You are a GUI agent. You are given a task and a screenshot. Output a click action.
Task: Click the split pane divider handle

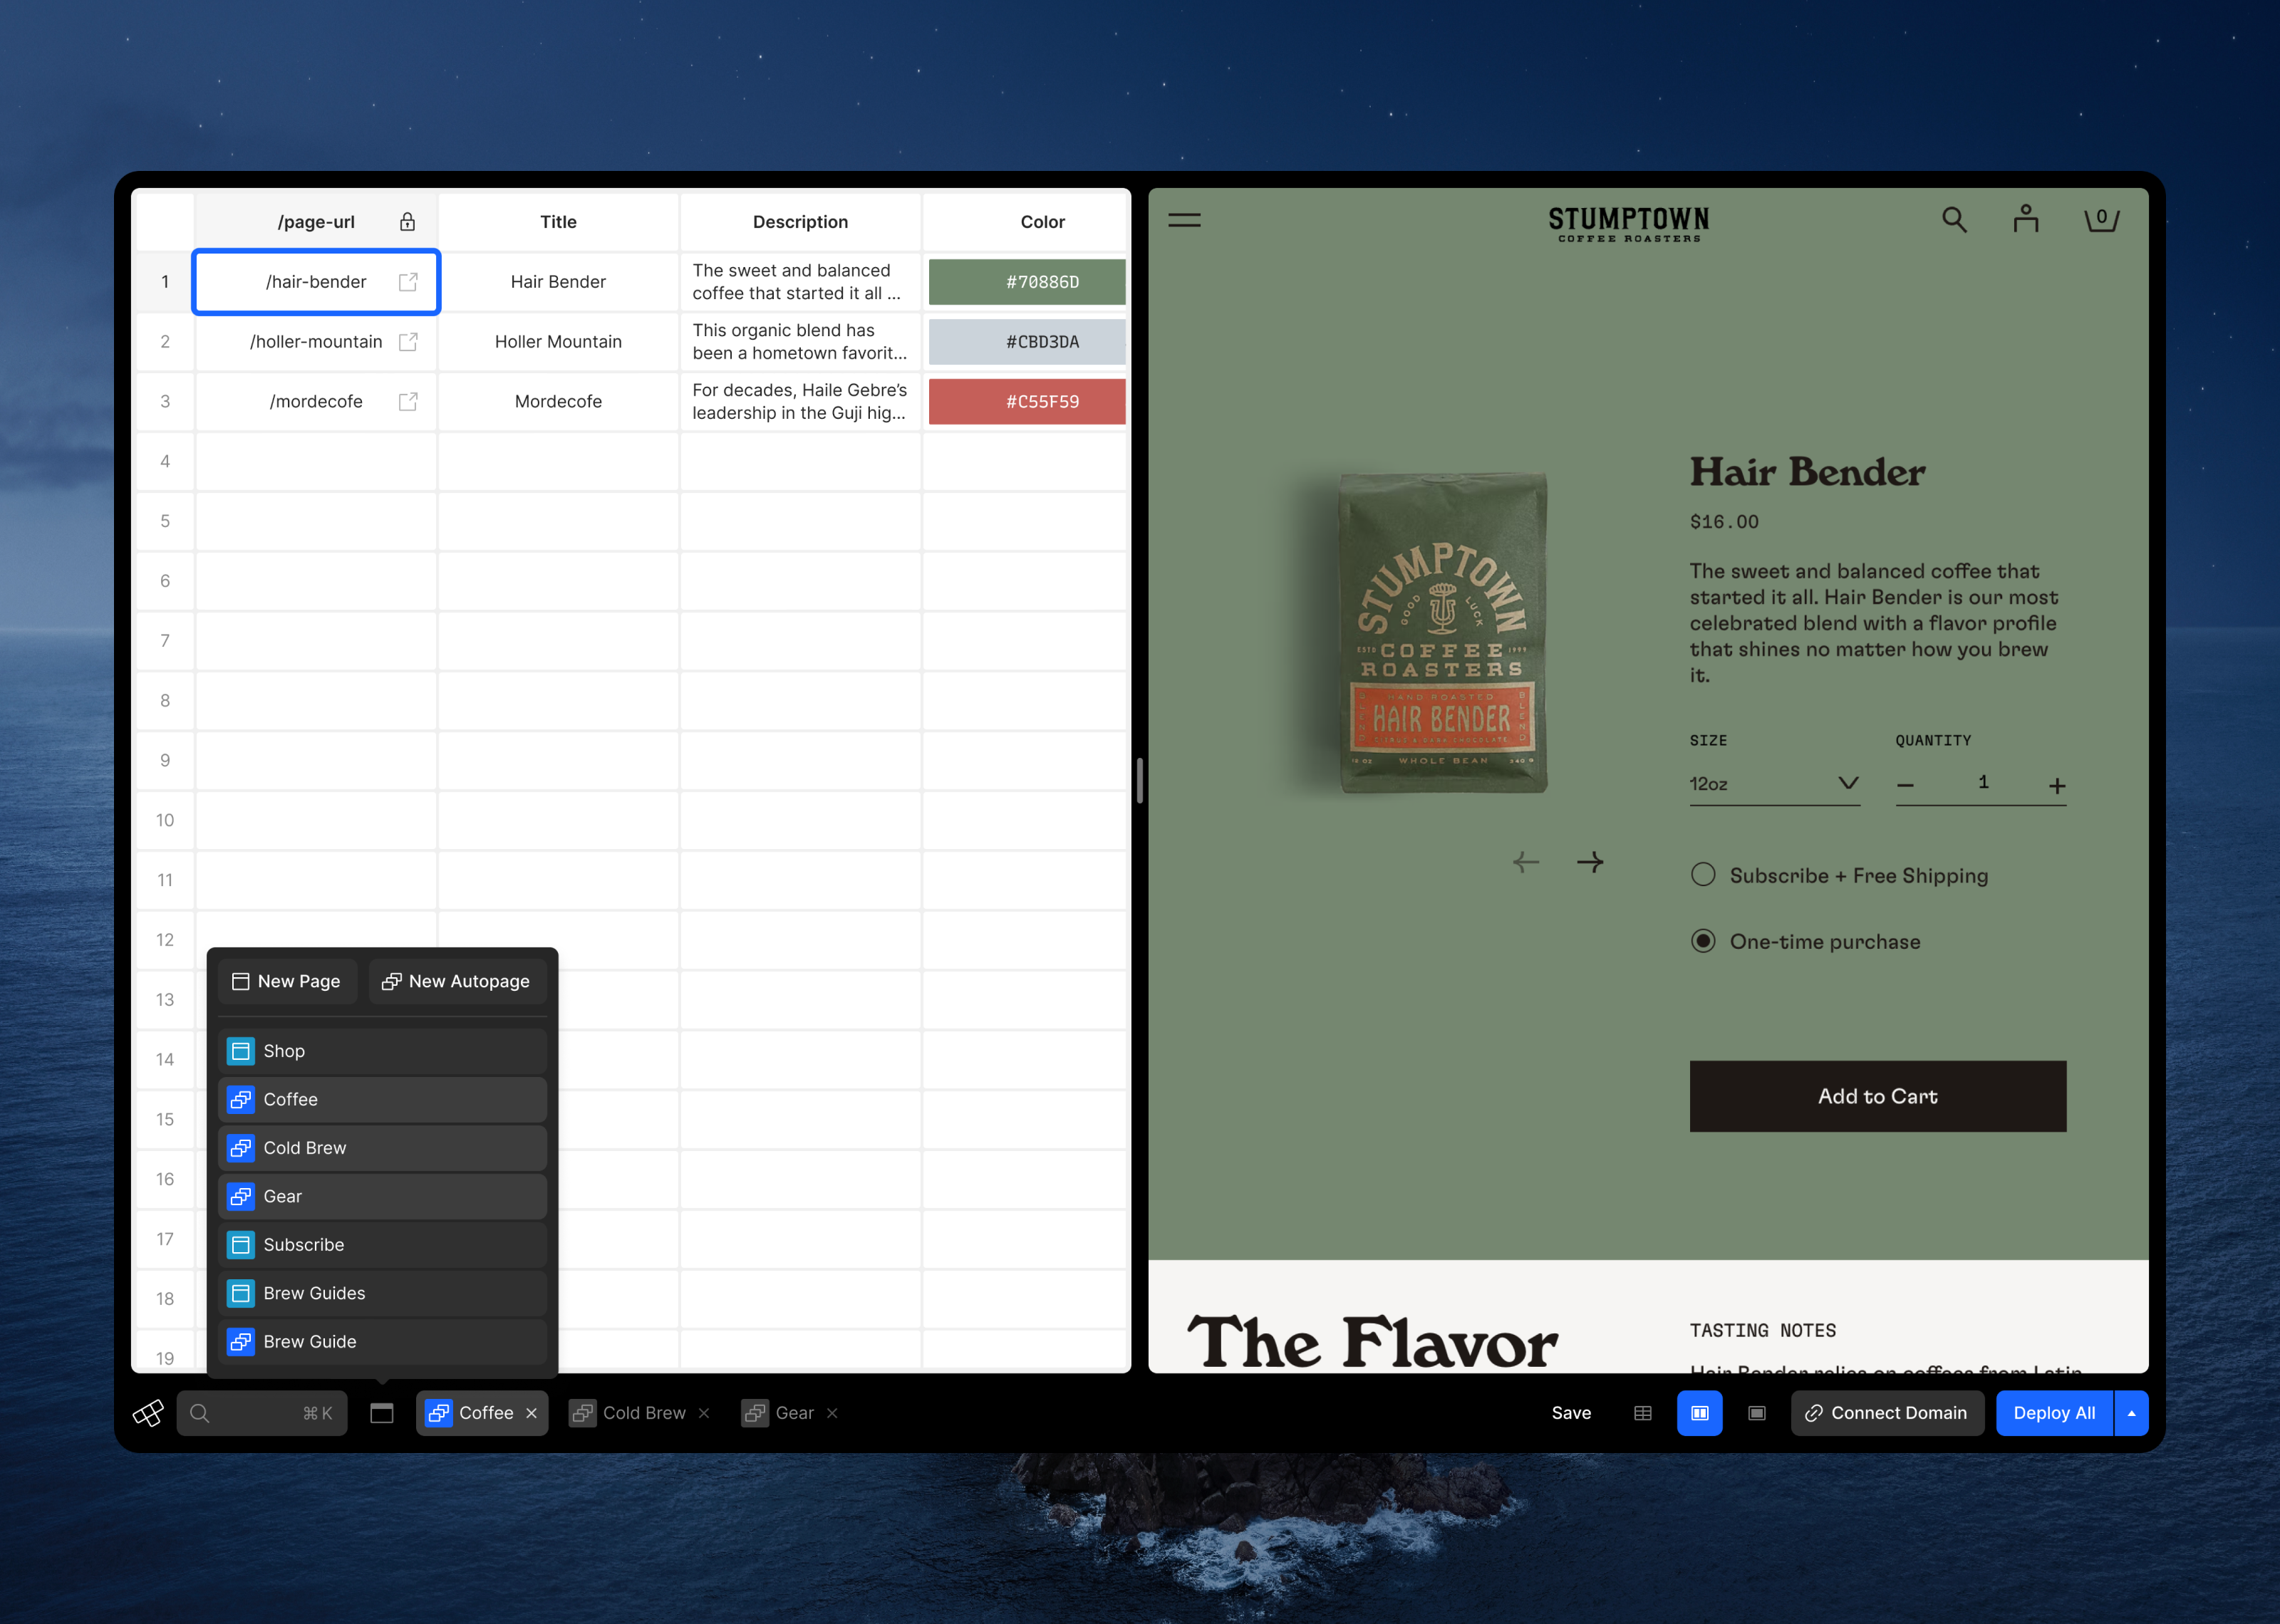[x=1140, y=781]
